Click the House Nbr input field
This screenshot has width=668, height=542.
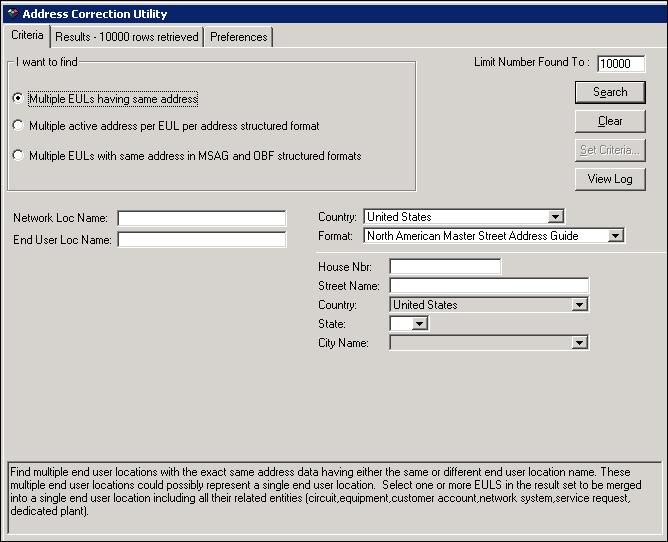tap(445, 266)
